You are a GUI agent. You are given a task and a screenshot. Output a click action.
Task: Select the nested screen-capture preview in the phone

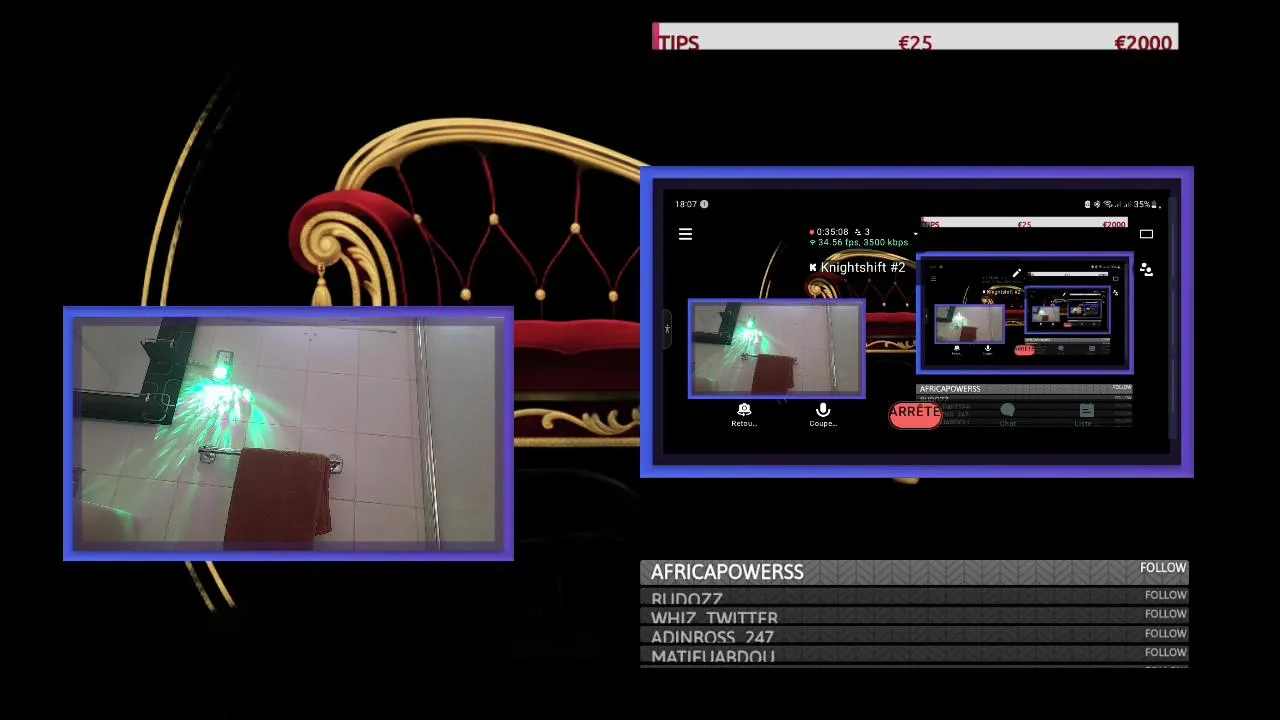click(1024, 313)
